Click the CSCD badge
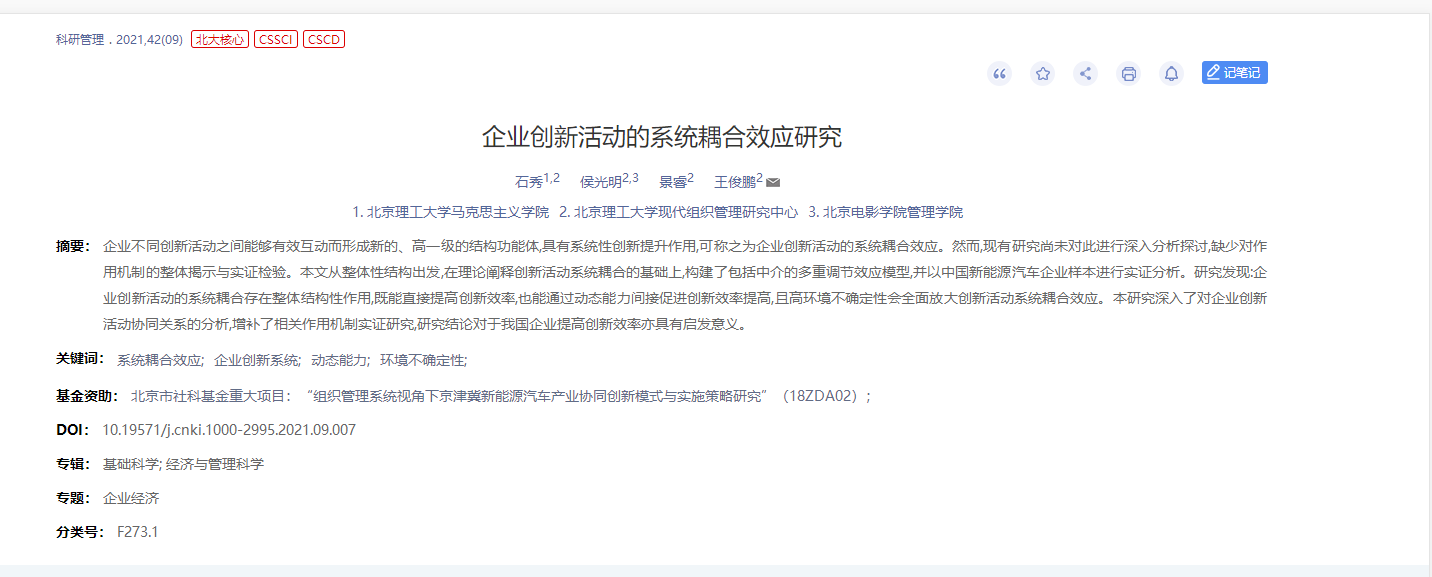The width and height of the screenshot is (1432, 577). coord(323,38)
